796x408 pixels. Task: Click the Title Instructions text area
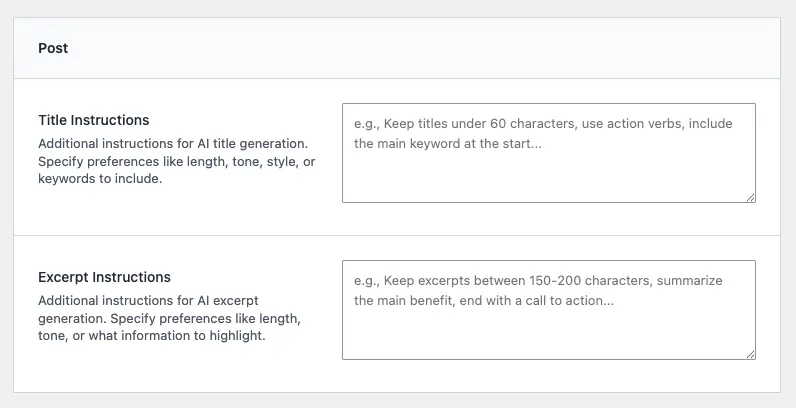pyautogui.click(x=548, y=153)
